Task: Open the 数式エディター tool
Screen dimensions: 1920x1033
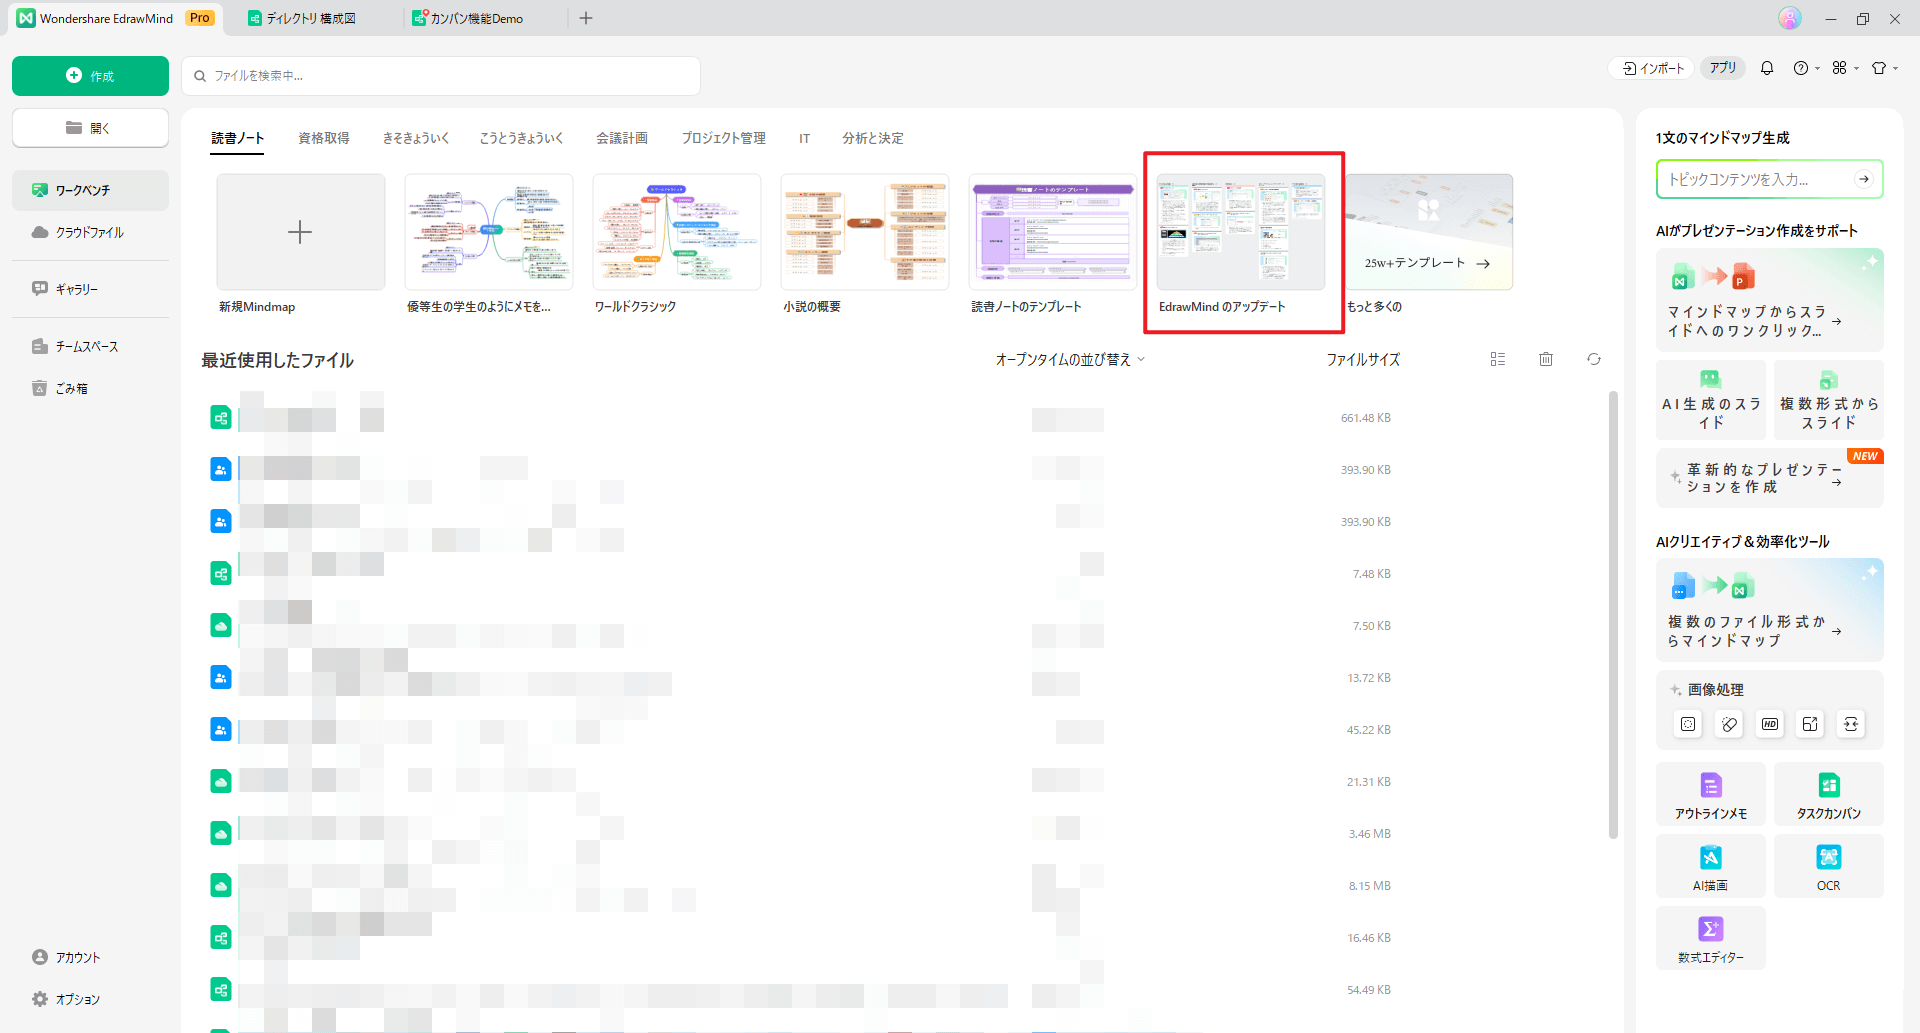Action: 1711,939
